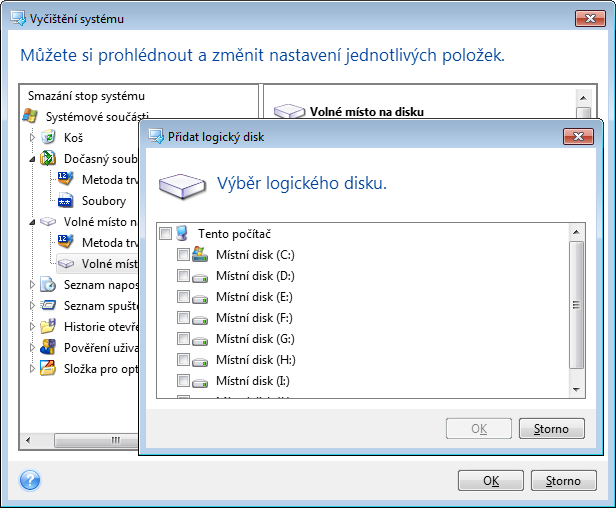
Task: Click the drive icon for Místní disk (F:)
Action: pos(200,320)
